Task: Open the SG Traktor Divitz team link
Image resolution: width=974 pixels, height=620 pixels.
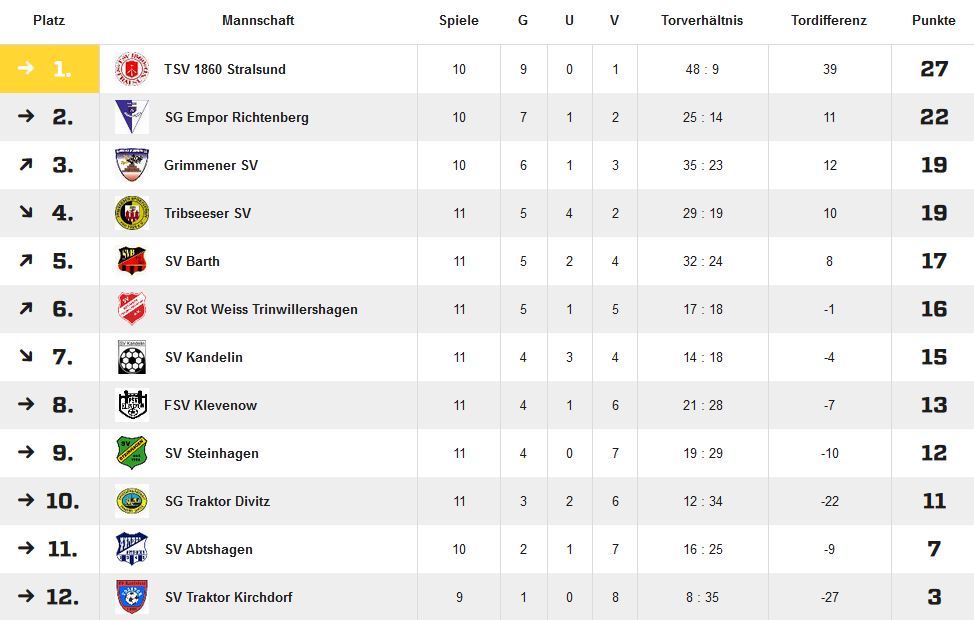Action: 217,501
